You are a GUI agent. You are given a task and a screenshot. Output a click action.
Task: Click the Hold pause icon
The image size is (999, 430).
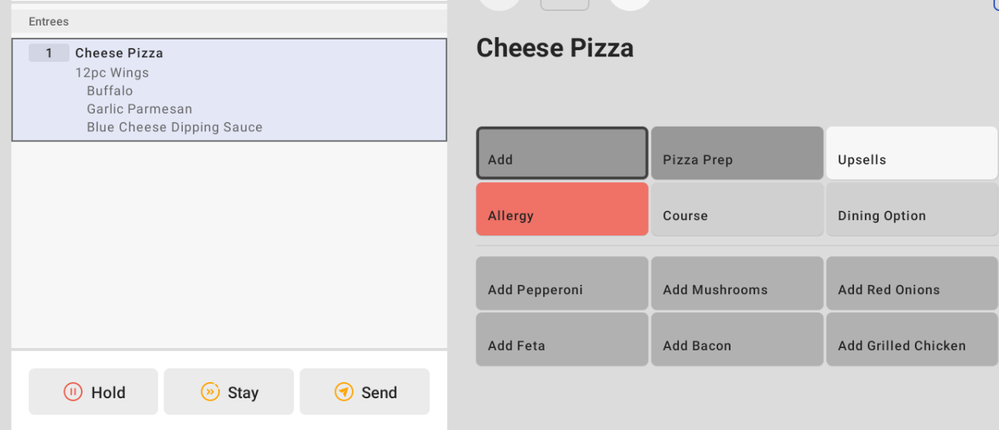click(x=73, y=392)
